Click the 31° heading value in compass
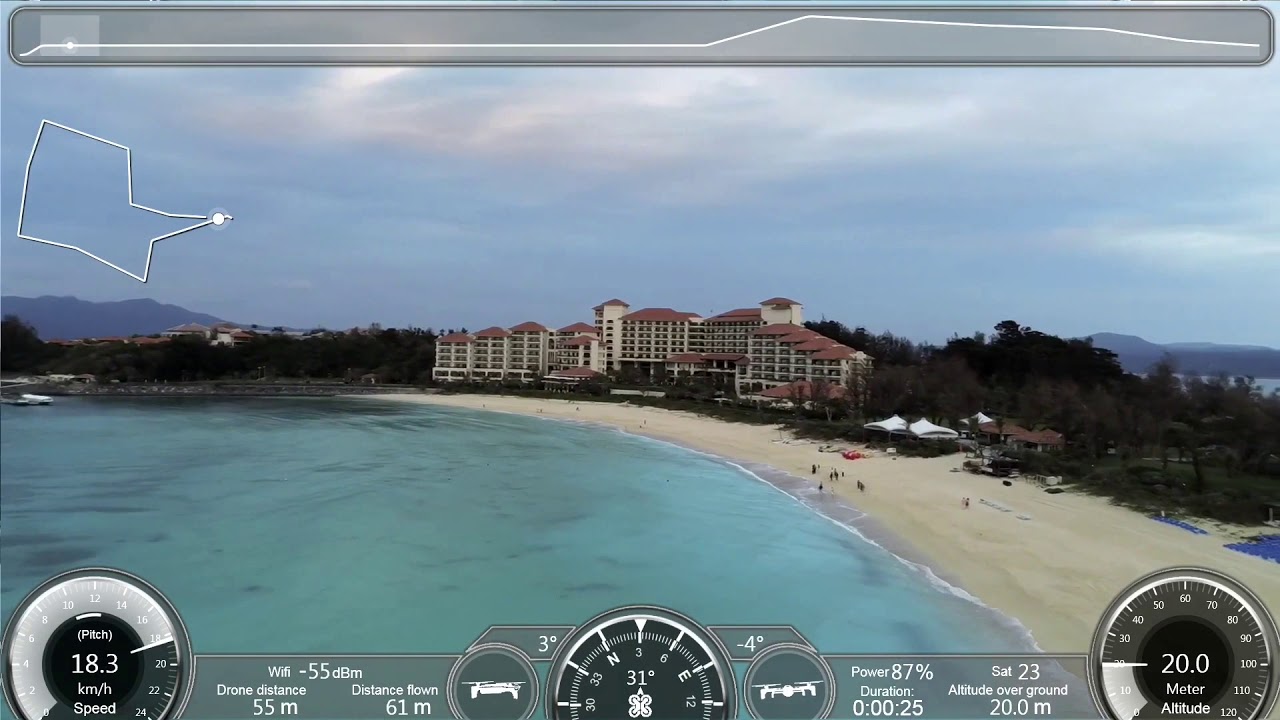The image size is (1280, 720). click(x=640, y=678)
